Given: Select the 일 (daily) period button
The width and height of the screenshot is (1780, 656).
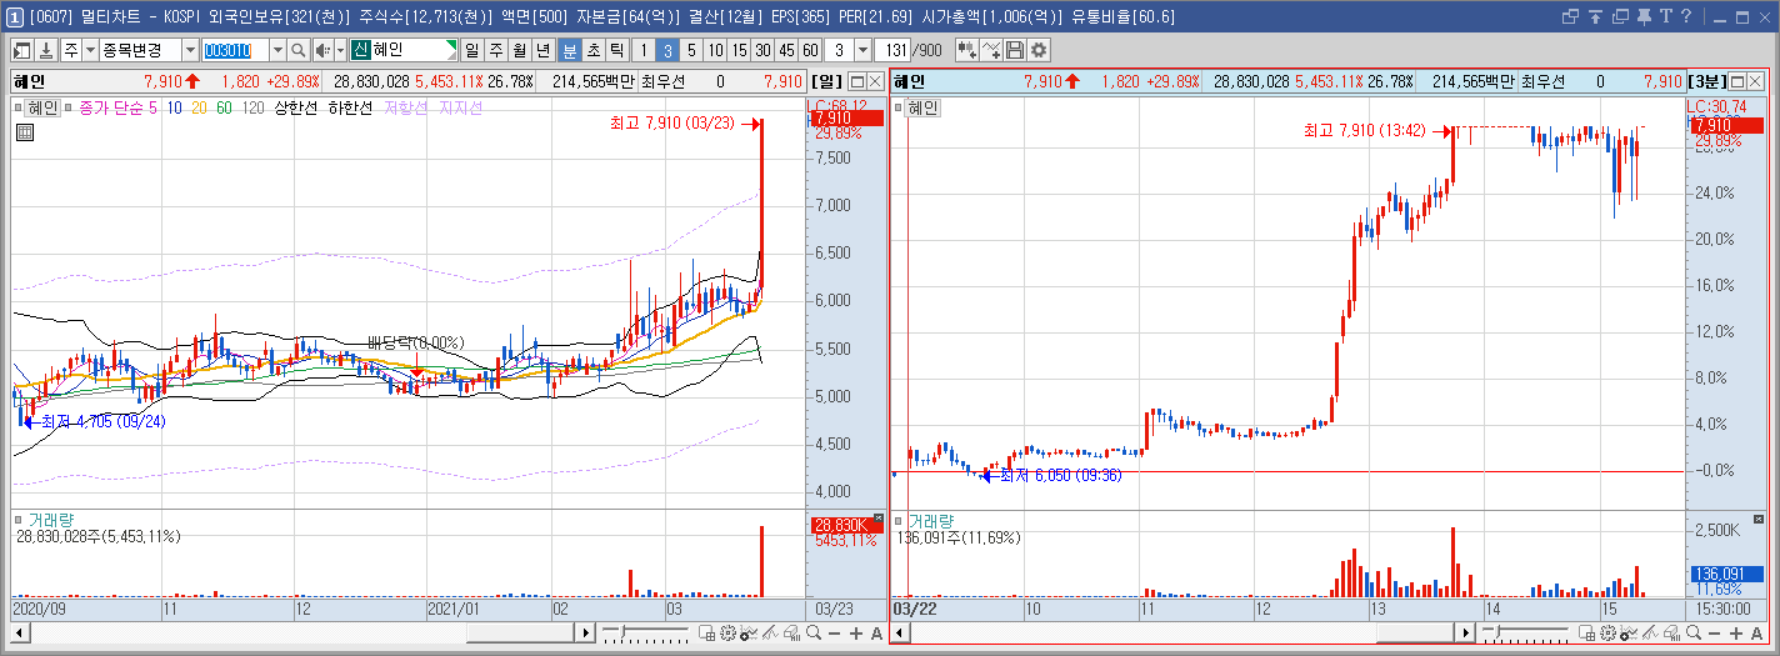Looking at the screenshot, I should point(472,50).
